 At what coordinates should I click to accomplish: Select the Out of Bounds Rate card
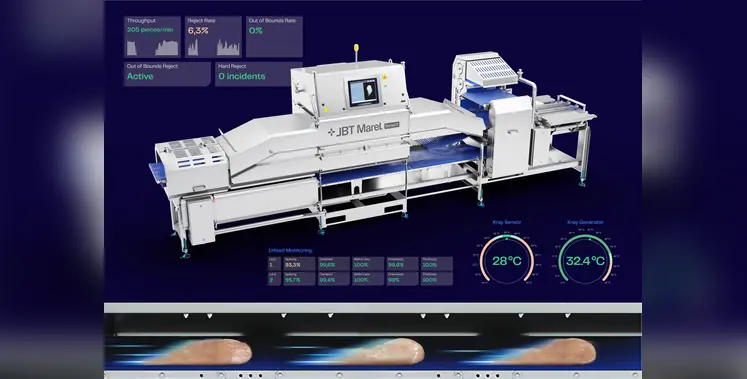tap(274, 37)
